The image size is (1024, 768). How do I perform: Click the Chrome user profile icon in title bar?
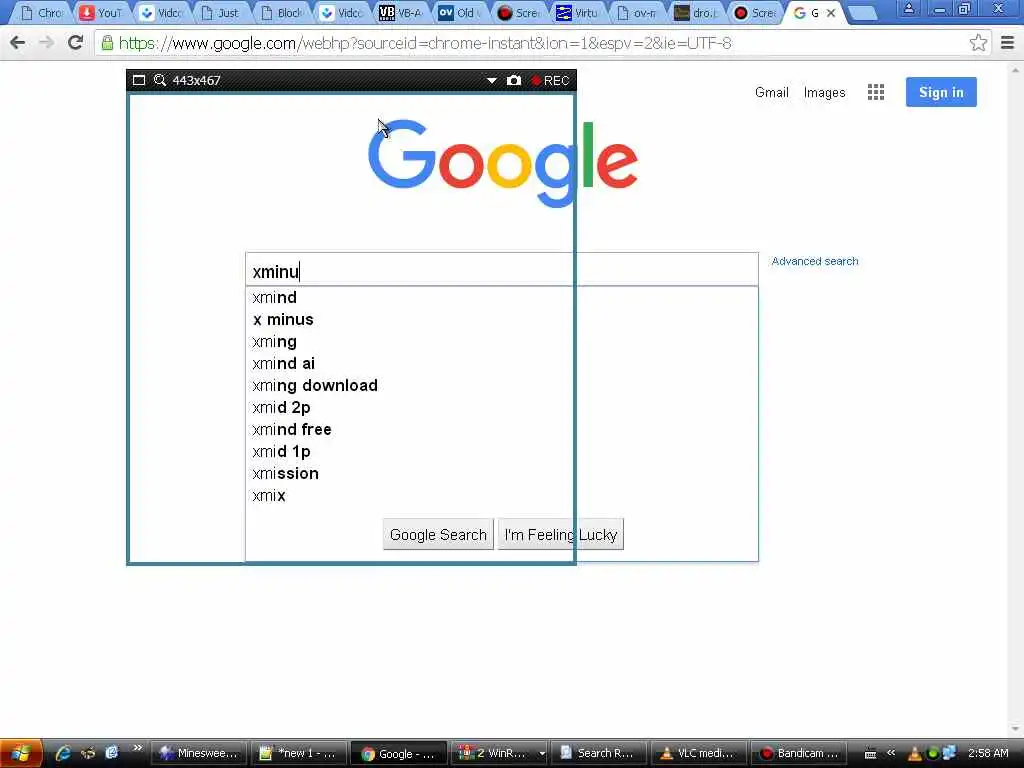pos(908,8)
